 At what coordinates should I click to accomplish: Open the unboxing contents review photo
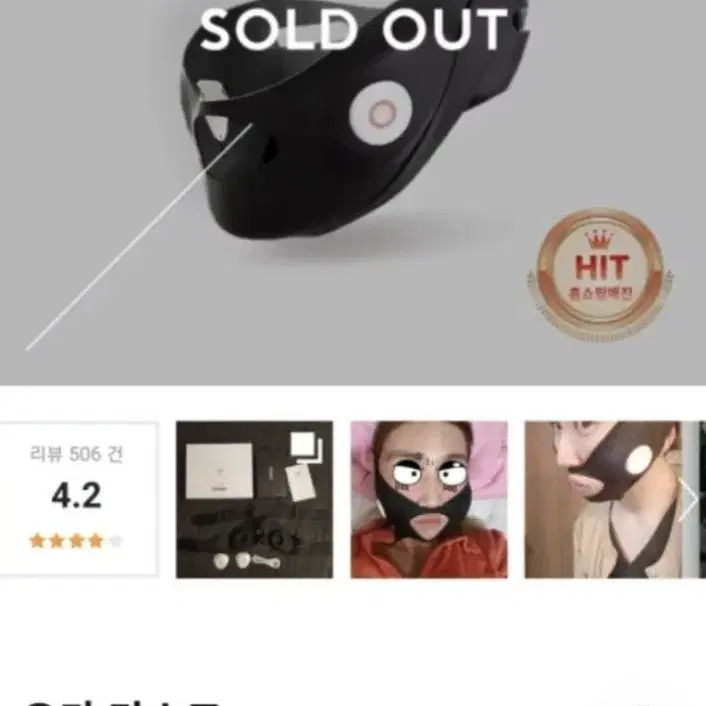tap(254, 499)
